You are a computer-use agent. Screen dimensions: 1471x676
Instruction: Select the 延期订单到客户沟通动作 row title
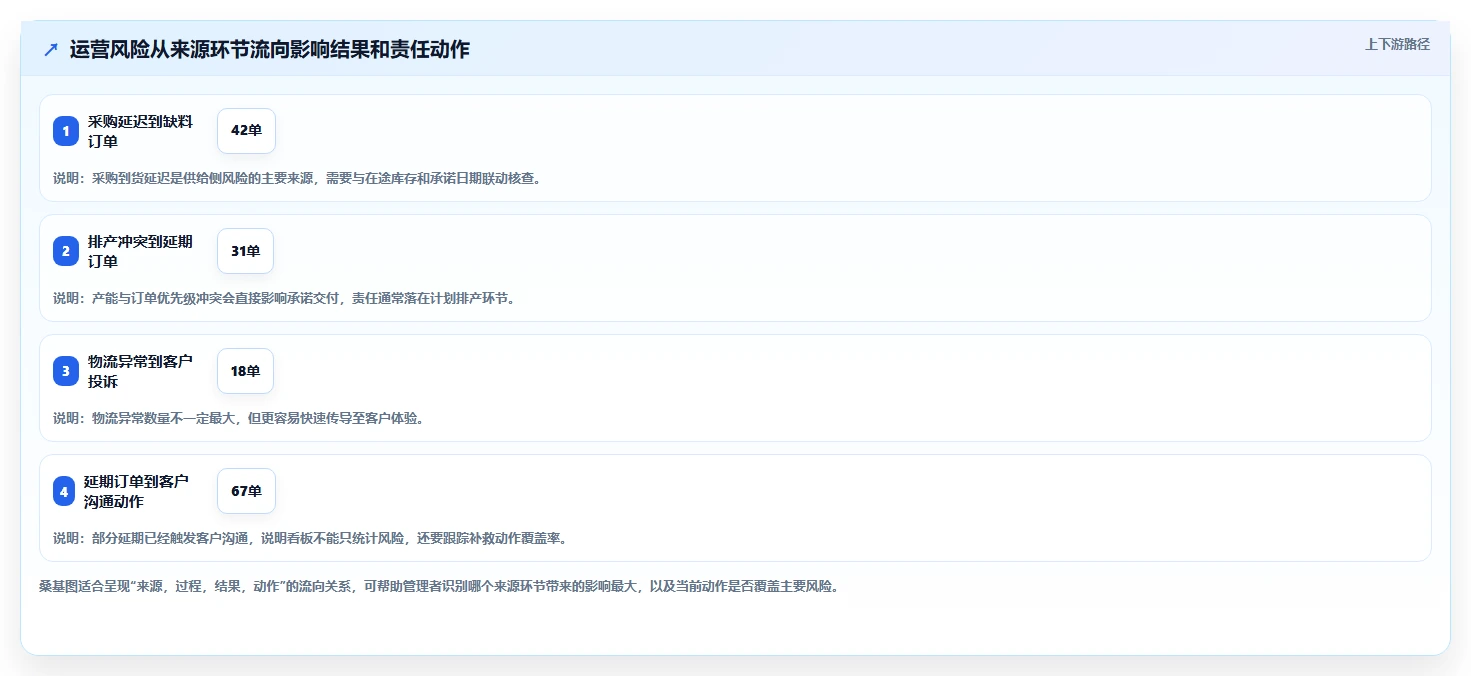136,491
